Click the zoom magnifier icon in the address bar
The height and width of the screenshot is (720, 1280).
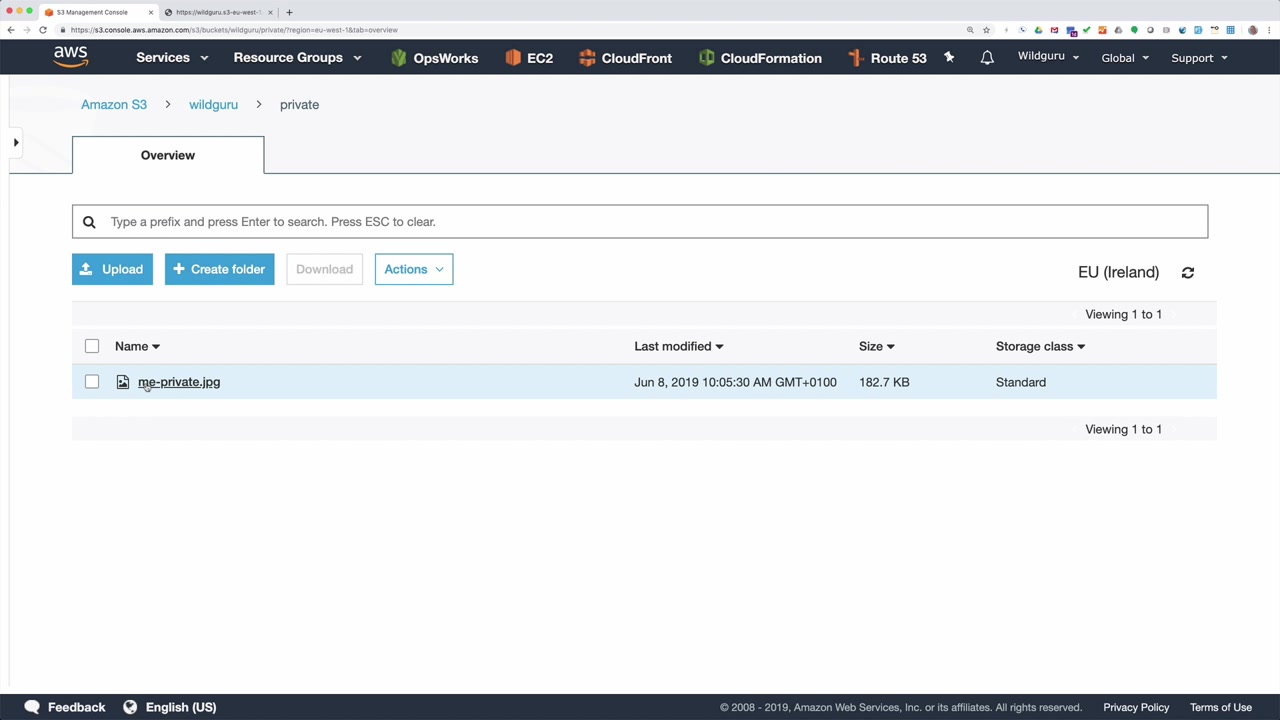tap(970, 30)
